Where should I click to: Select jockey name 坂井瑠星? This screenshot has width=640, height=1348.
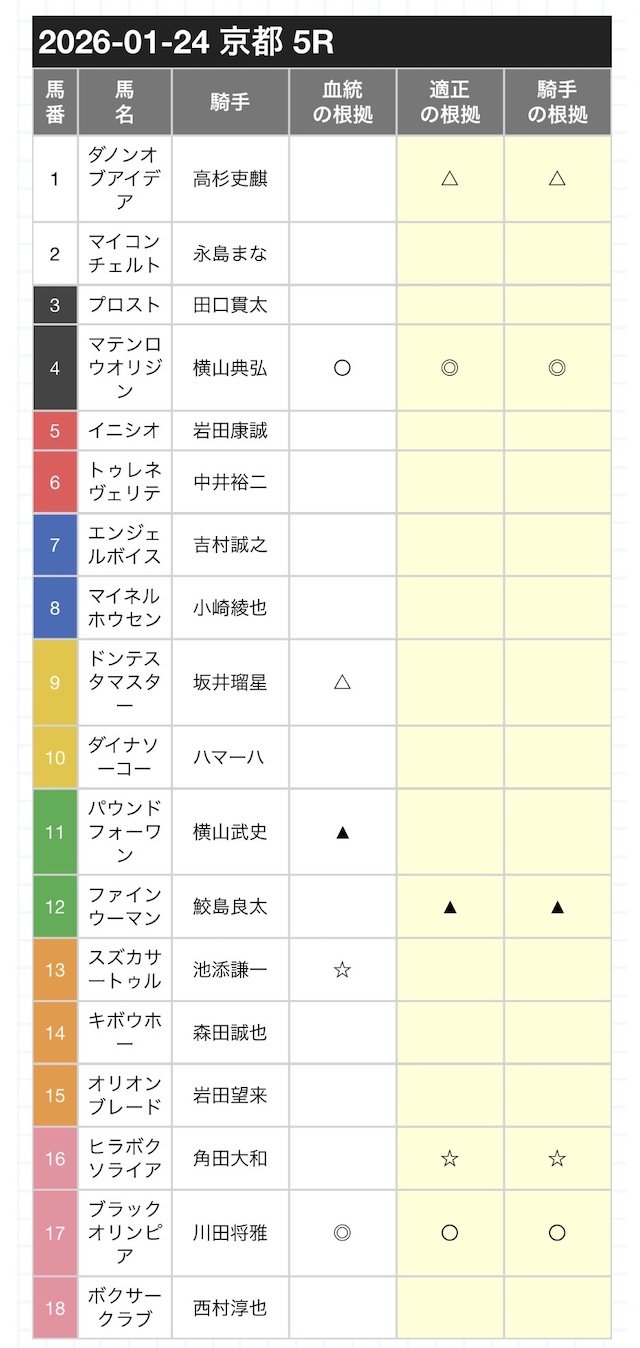230,682
